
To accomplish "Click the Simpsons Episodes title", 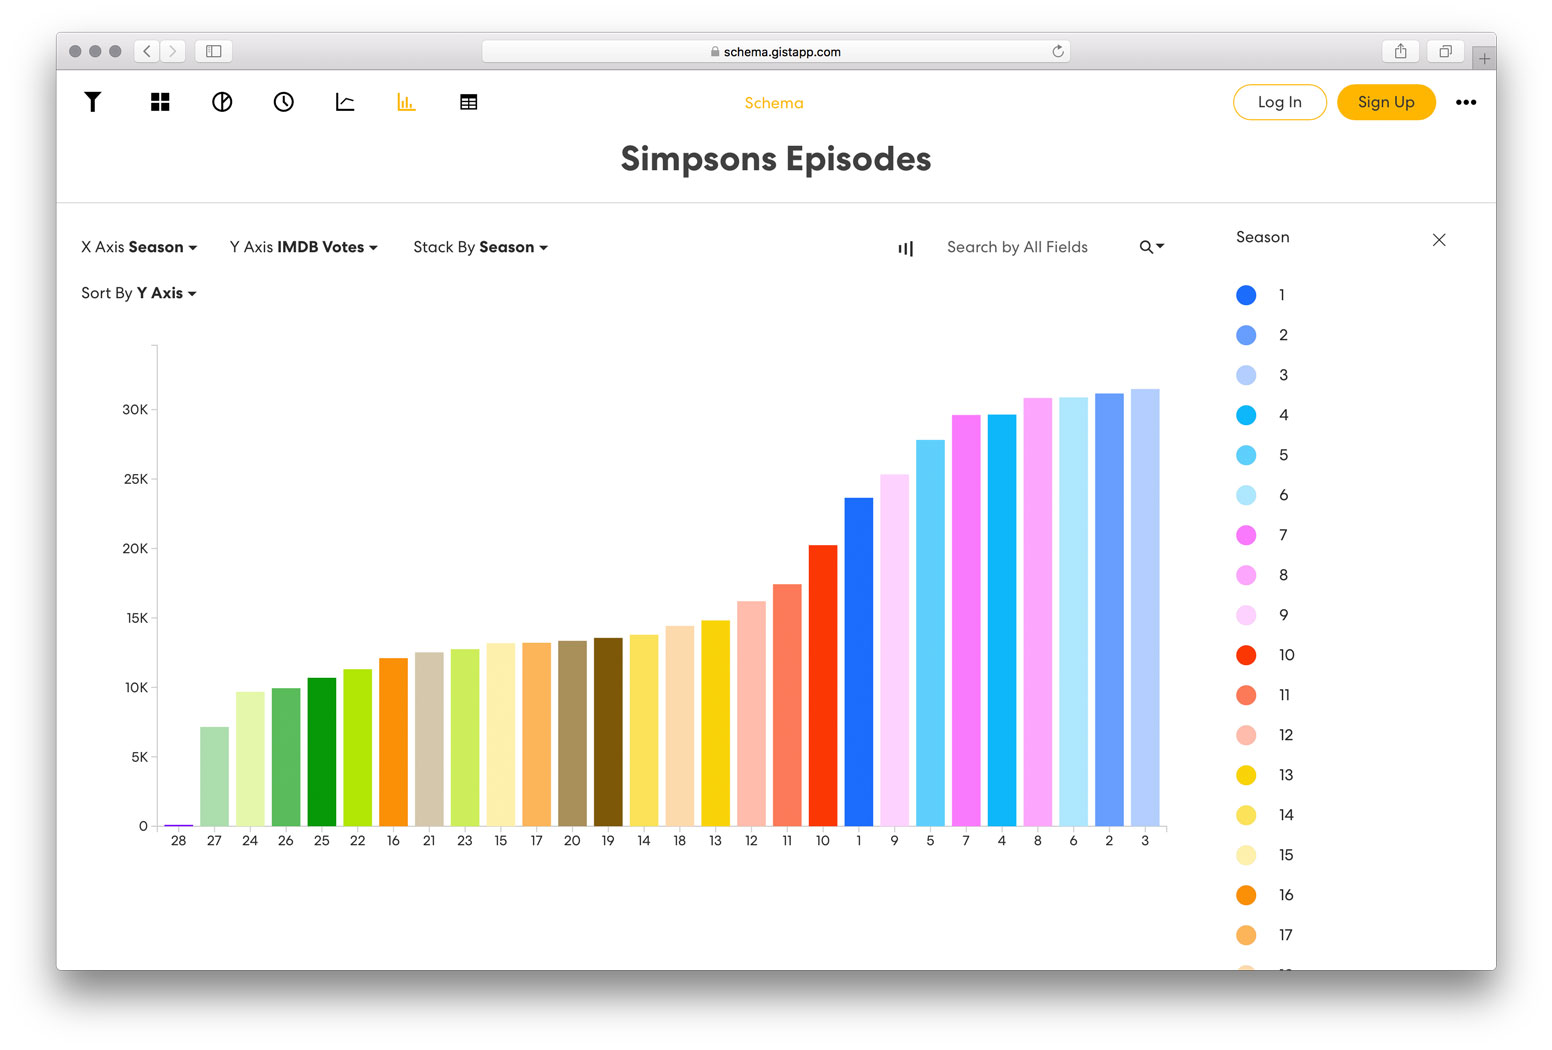I will [776, 159].
